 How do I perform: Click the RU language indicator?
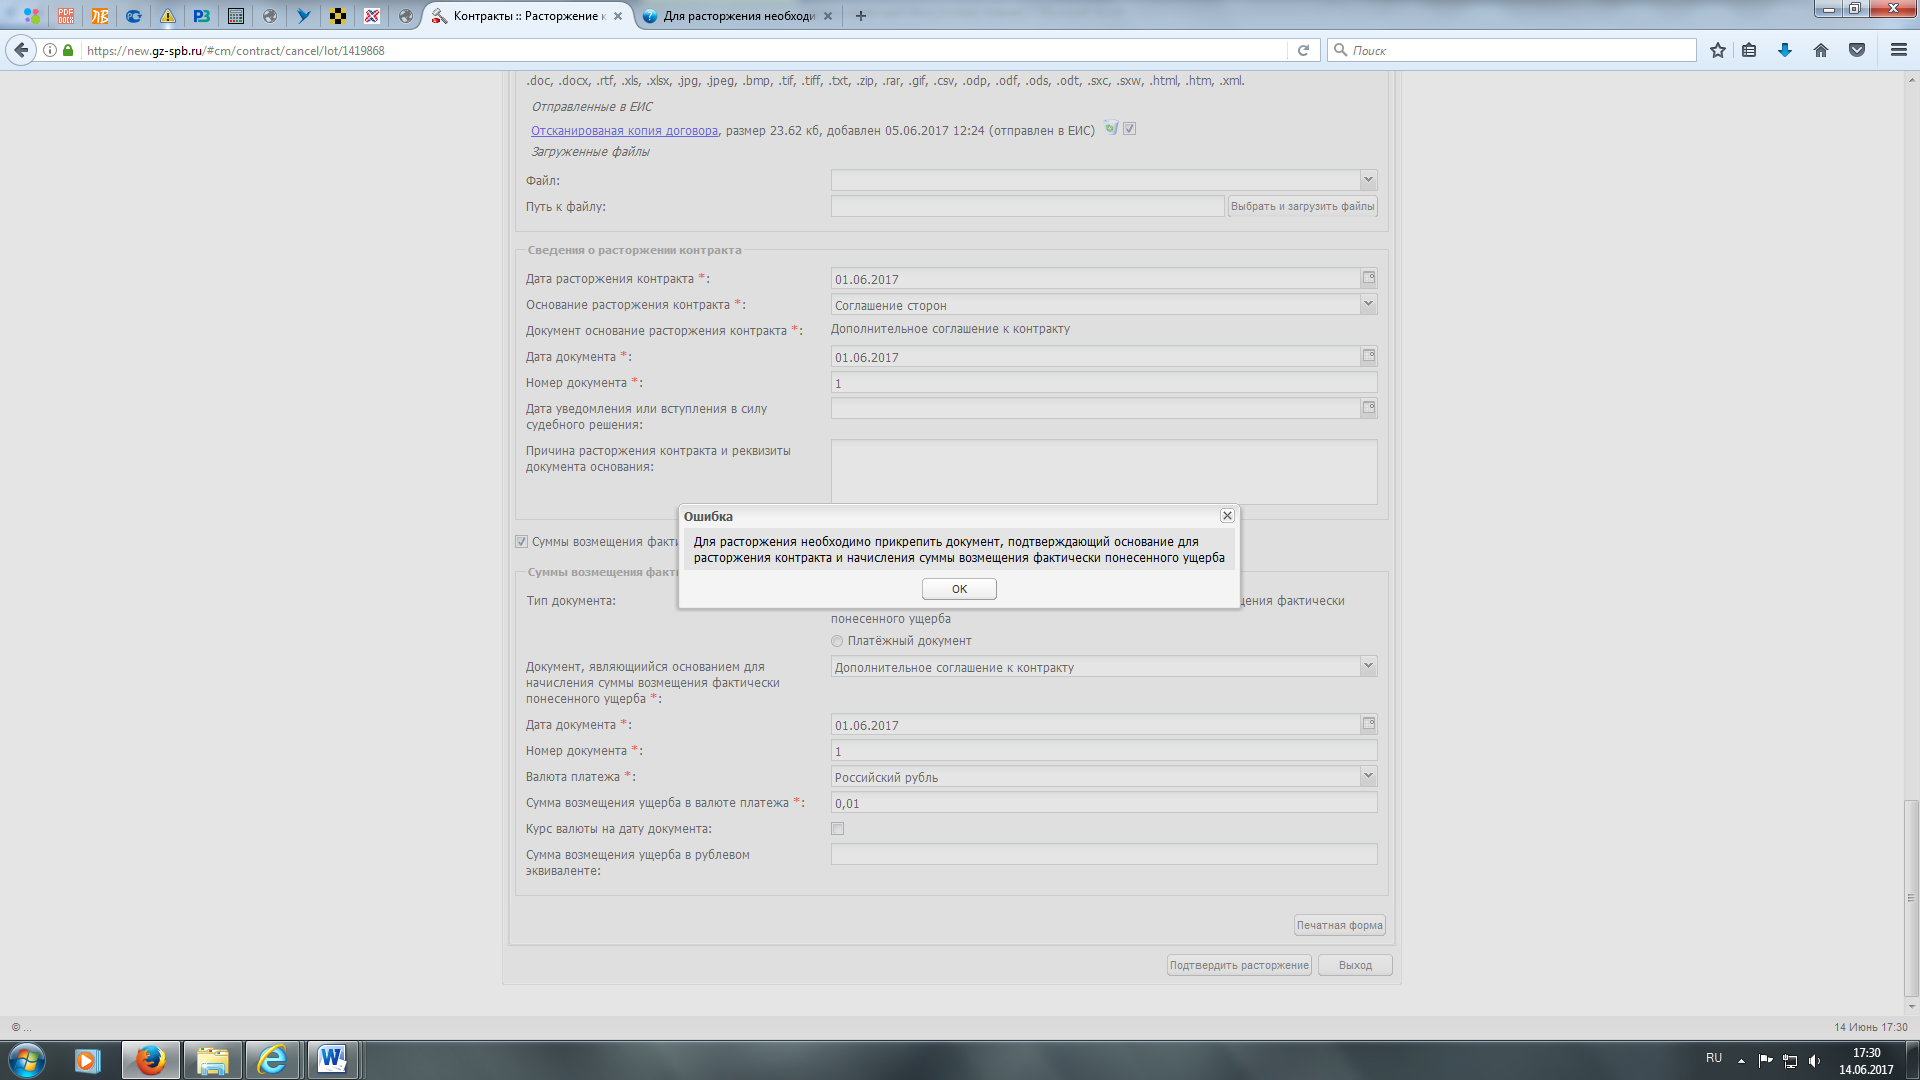(x=1714, y=1058)
